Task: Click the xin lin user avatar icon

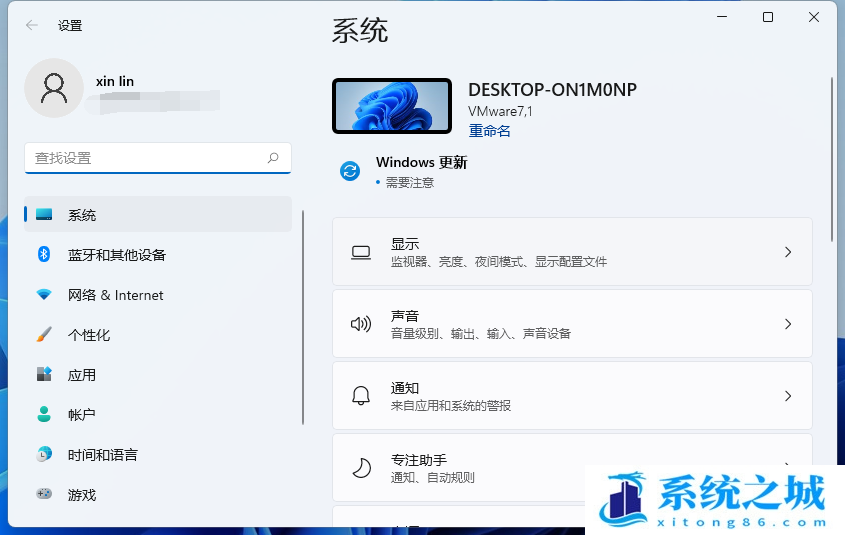Action: (x=54, y=88)
